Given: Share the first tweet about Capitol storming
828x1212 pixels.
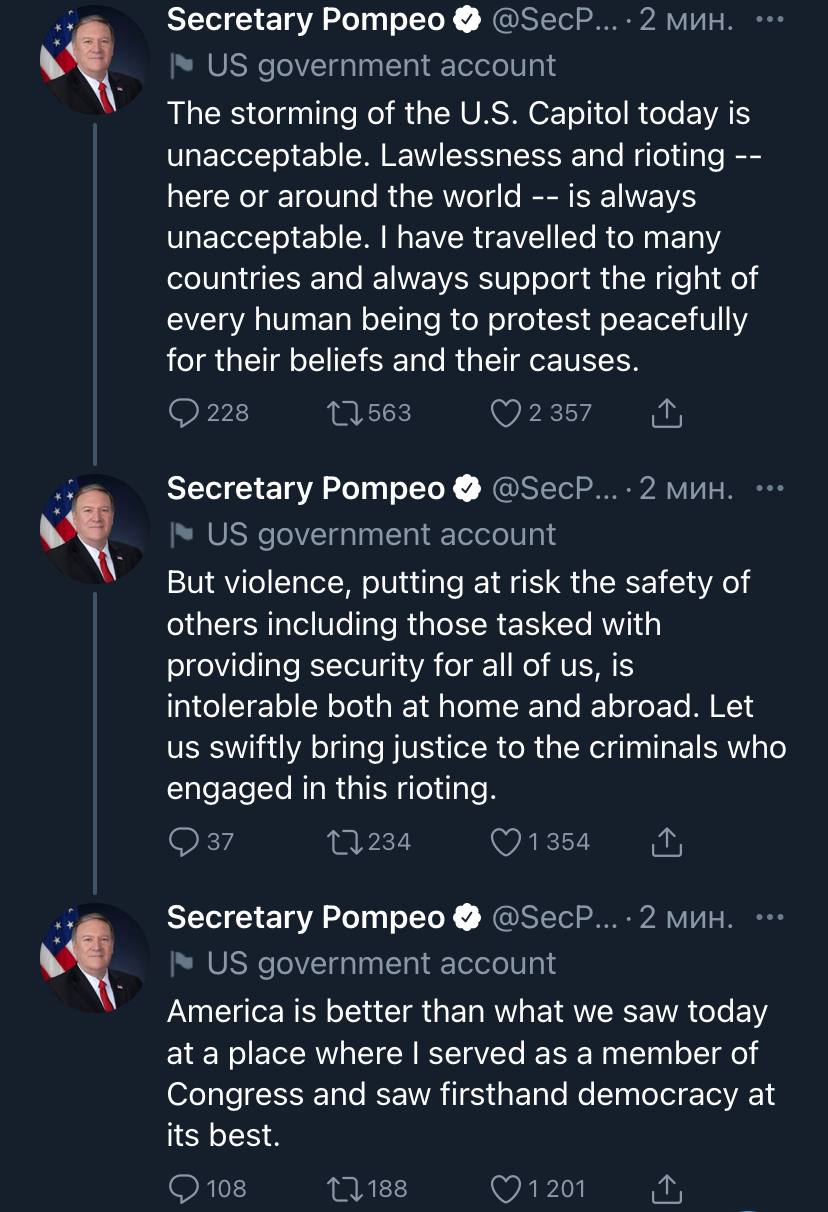Looking at the screenshot, I should 666,413.
